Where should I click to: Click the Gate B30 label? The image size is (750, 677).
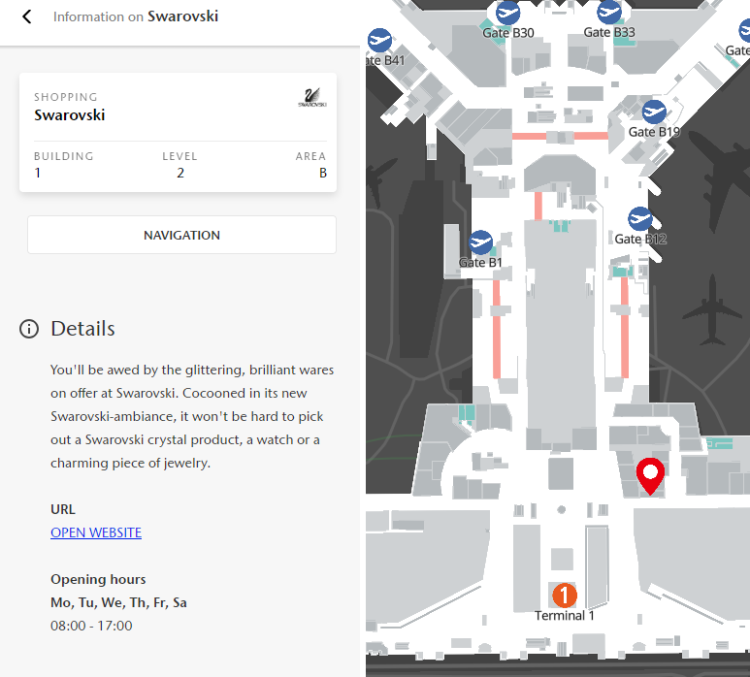point(508,33)
